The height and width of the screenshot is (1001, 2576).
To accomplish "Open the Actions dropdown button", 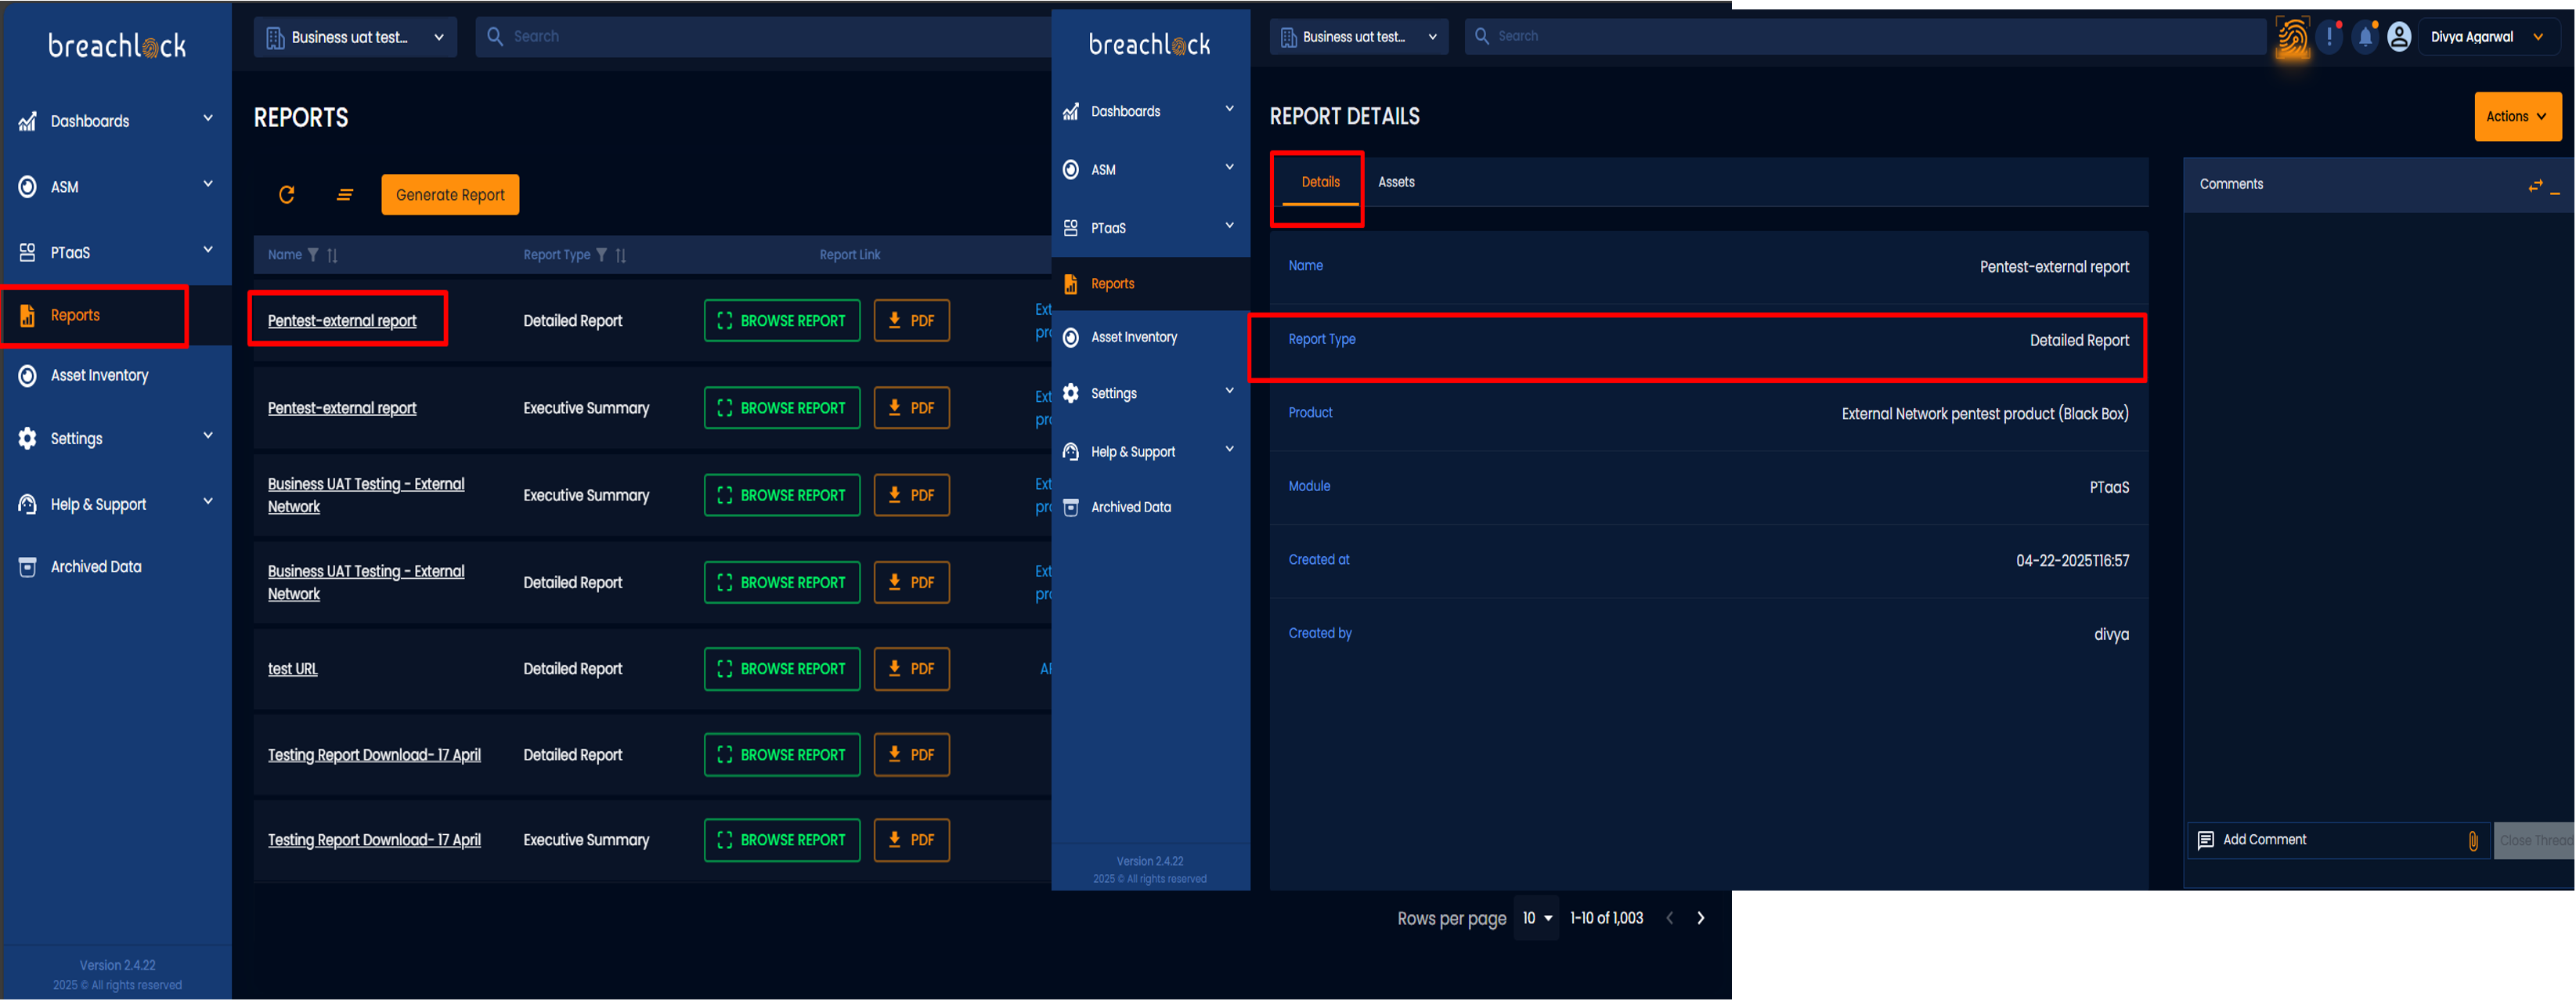I will (2517, 117).
